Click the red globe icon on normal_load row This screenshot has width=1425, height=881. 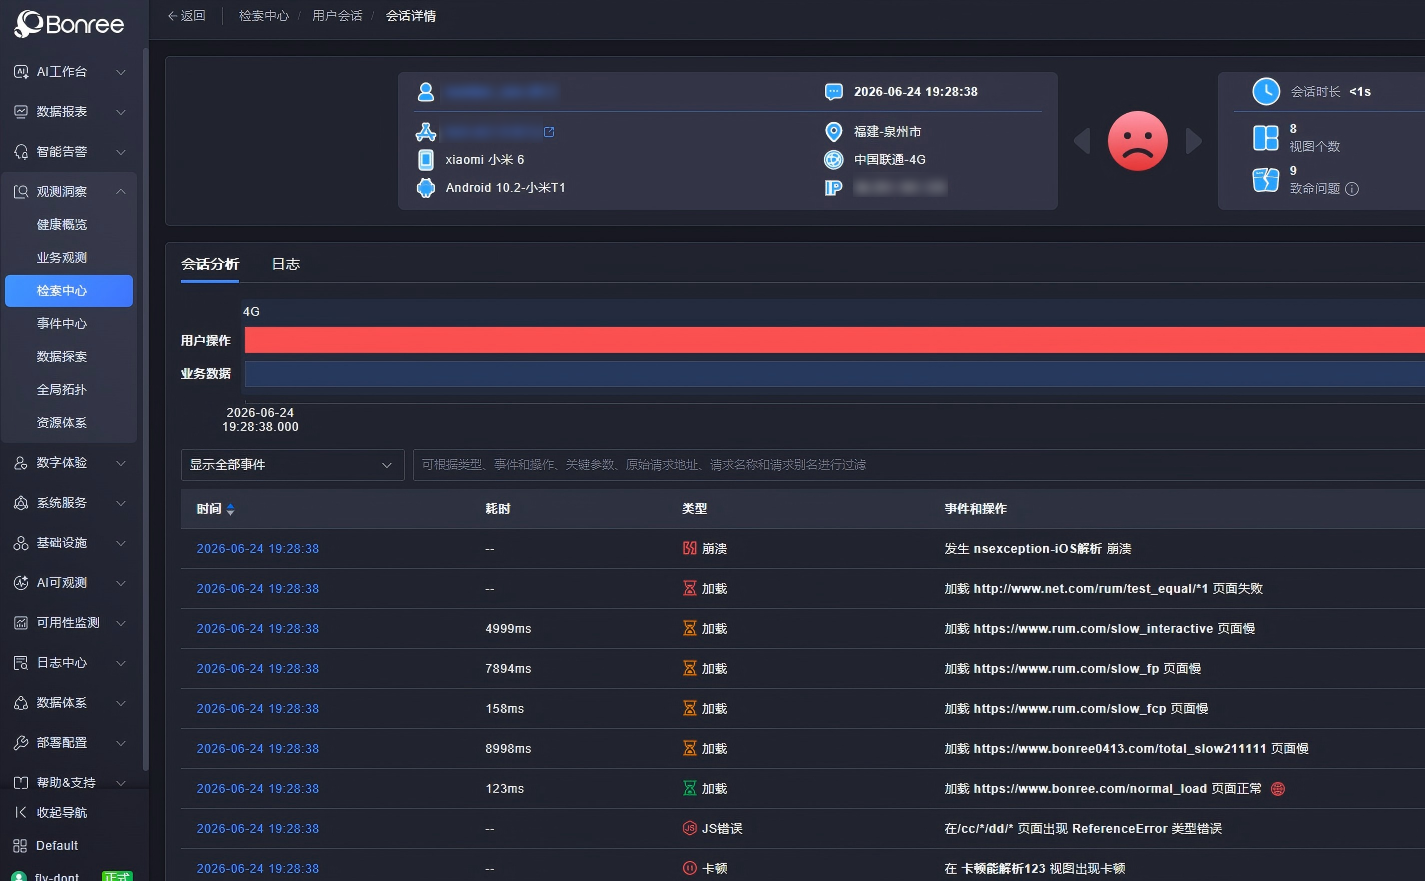tap(1278, 789)
